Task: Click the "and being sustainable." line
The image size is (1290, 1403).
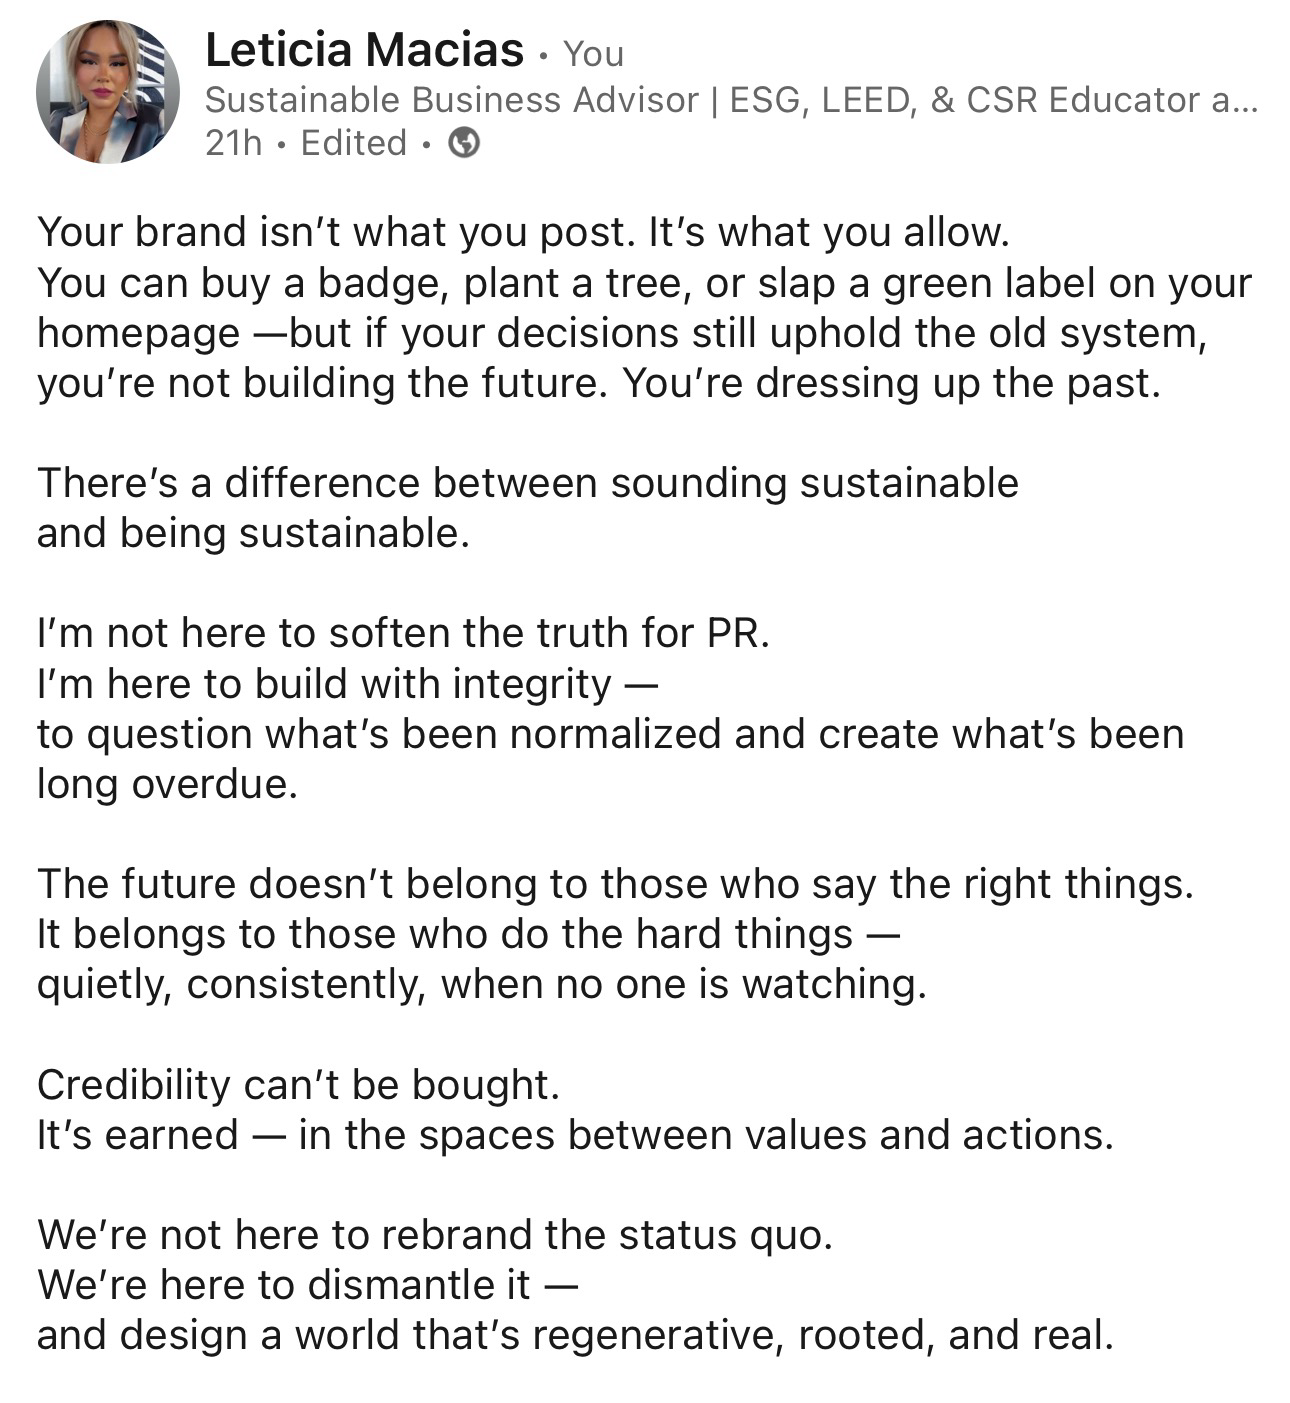Action: coord(253,533)
